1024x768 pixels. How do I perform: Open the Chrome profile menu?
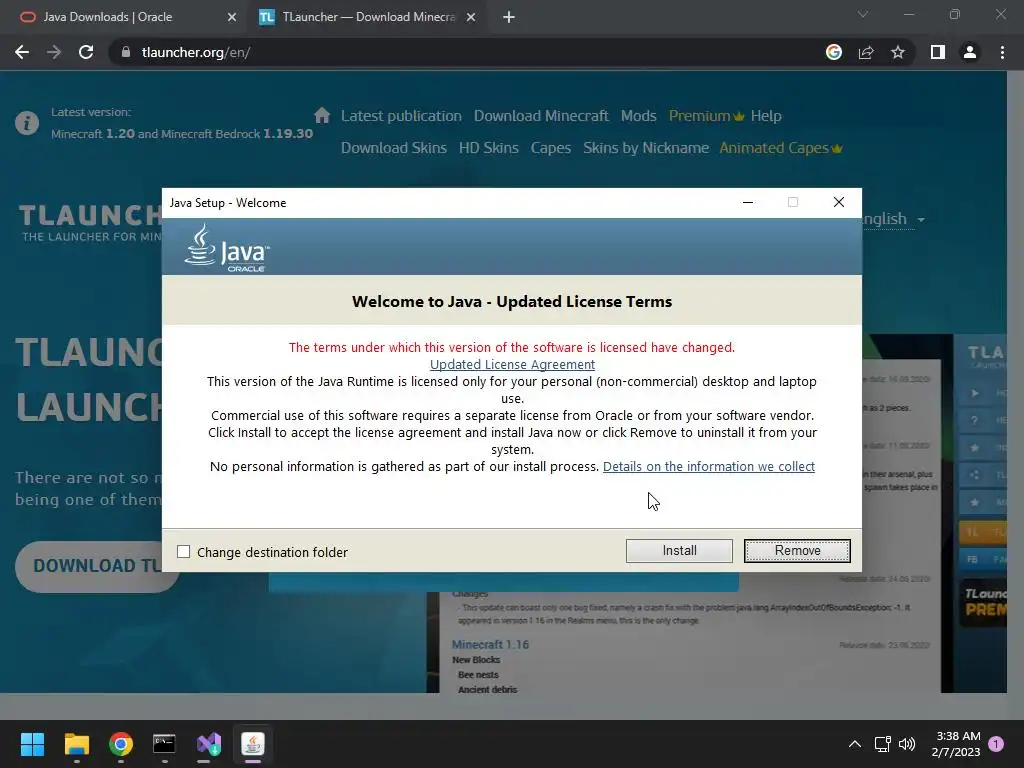coord(970,52)
